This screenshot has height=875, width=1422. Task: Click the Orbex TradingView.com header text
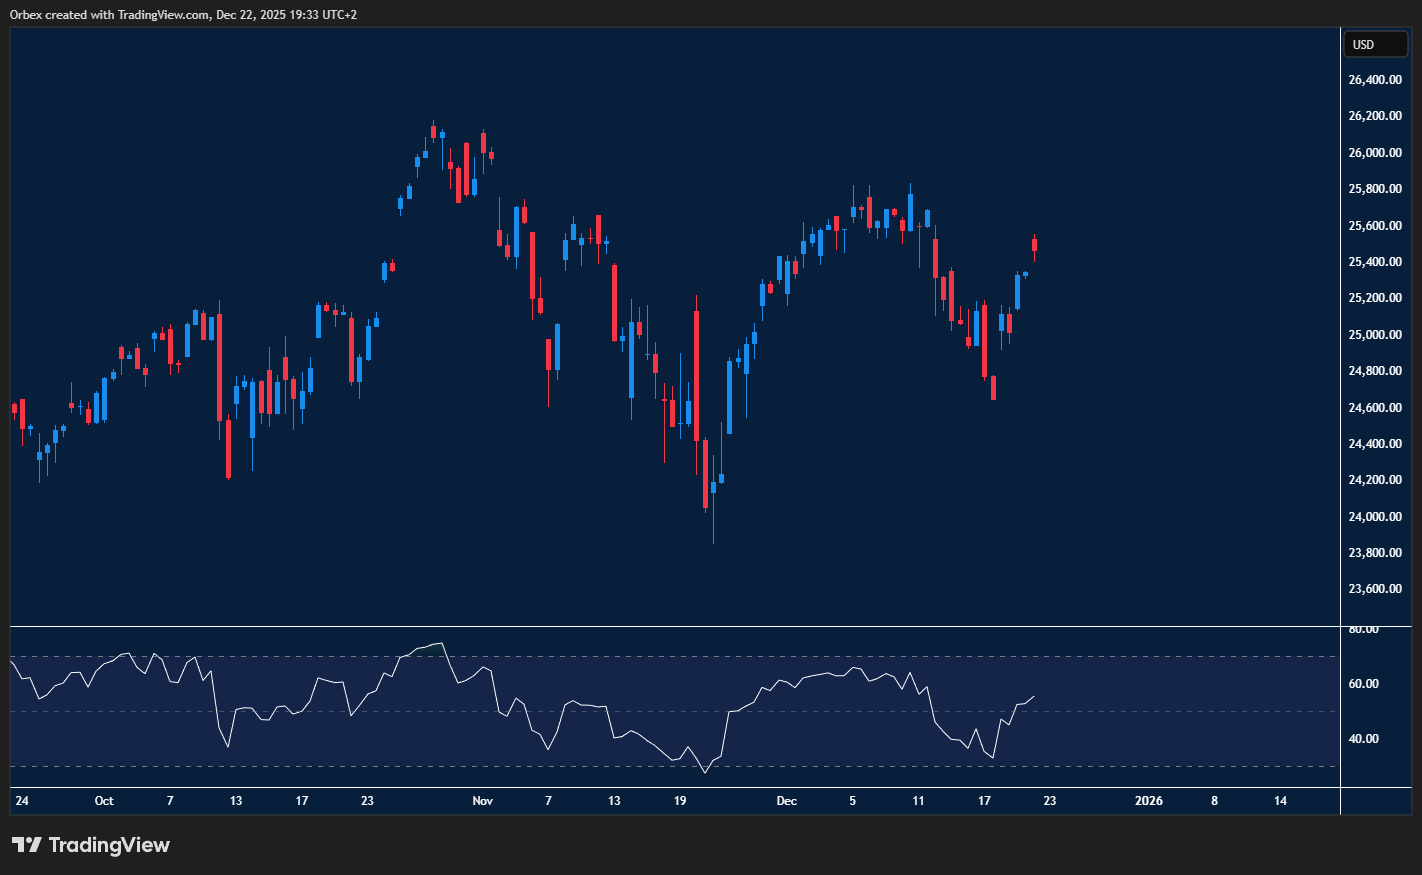pyautogui.click(x=183, y=14)
